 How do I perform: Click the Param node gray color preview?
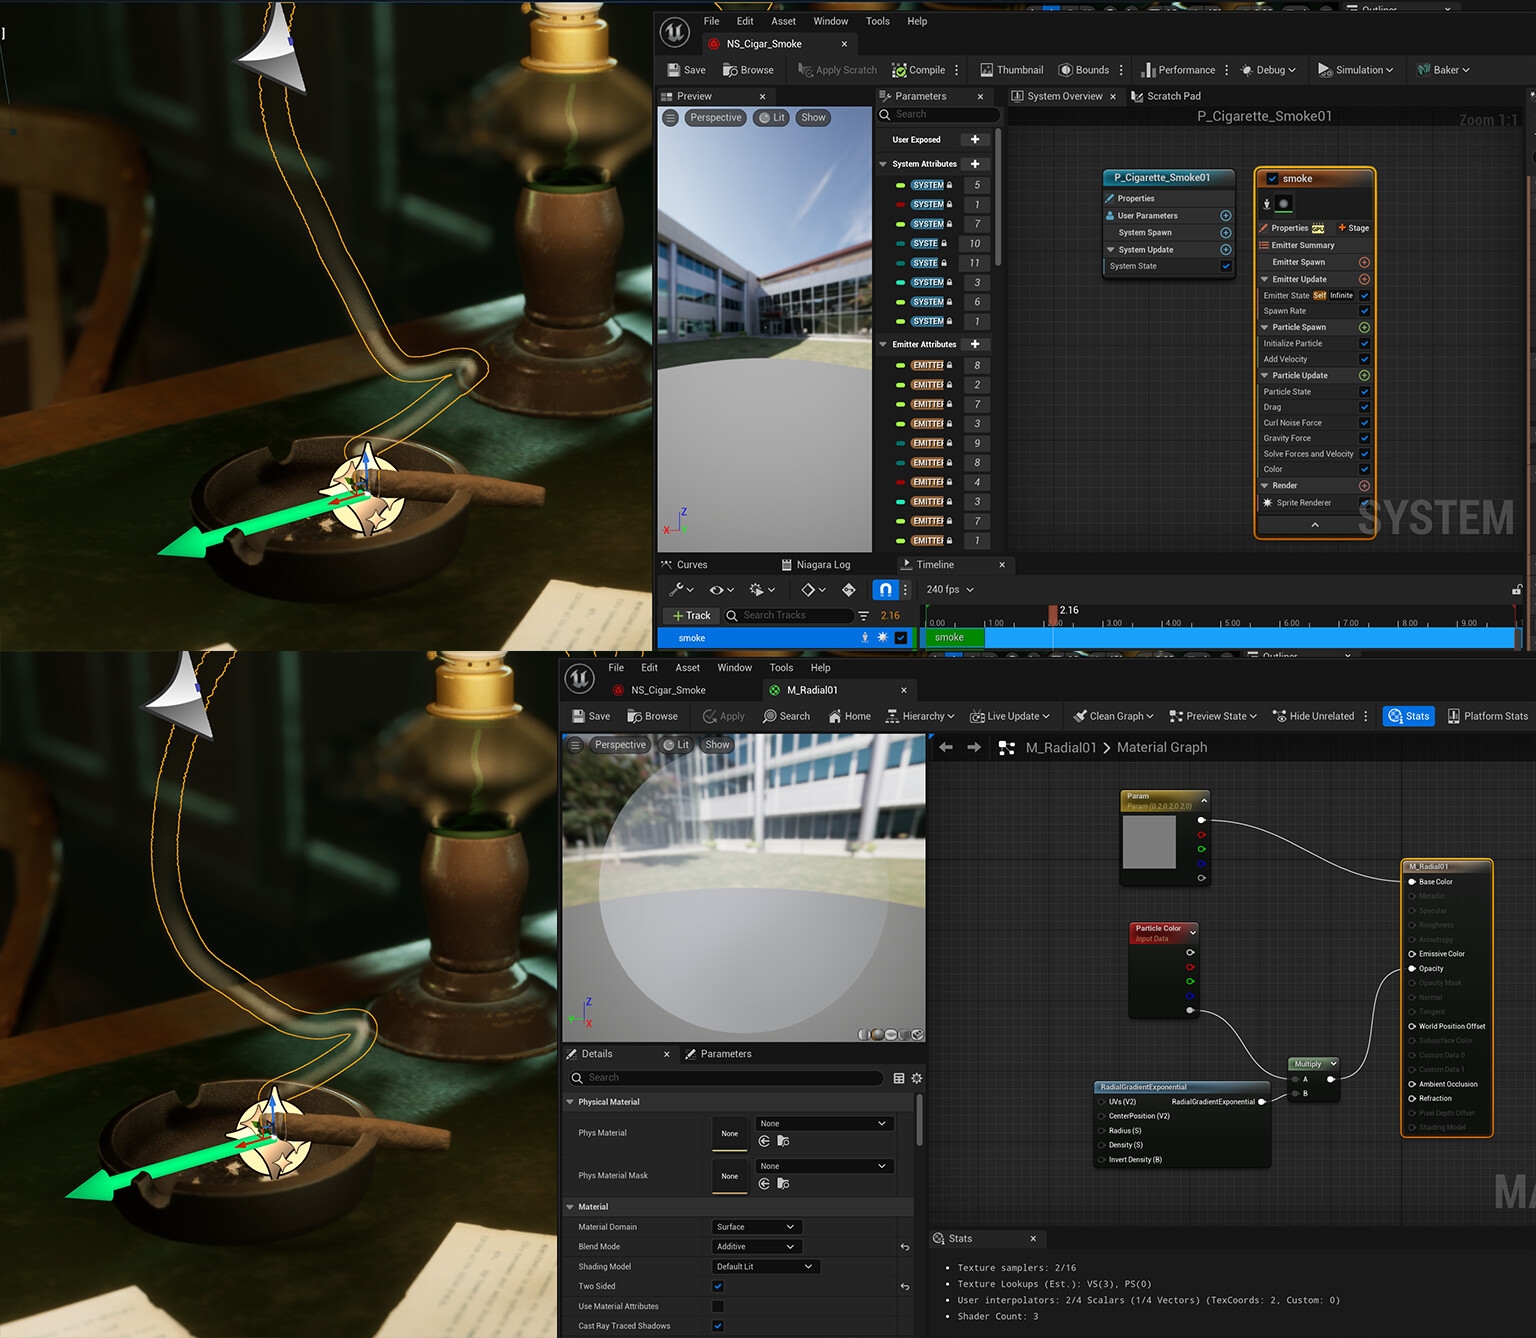pyautogui.click(x=1149, y=842)
